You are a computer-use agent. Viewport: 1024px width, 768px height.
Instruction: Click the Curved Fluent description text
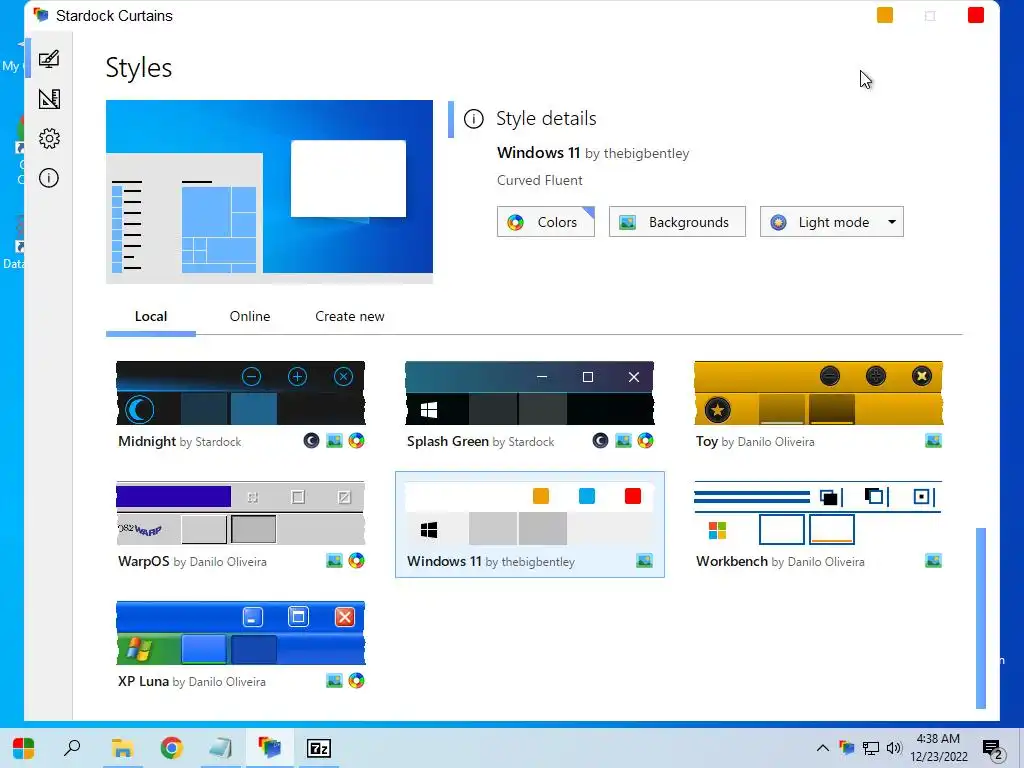(539, 180)
